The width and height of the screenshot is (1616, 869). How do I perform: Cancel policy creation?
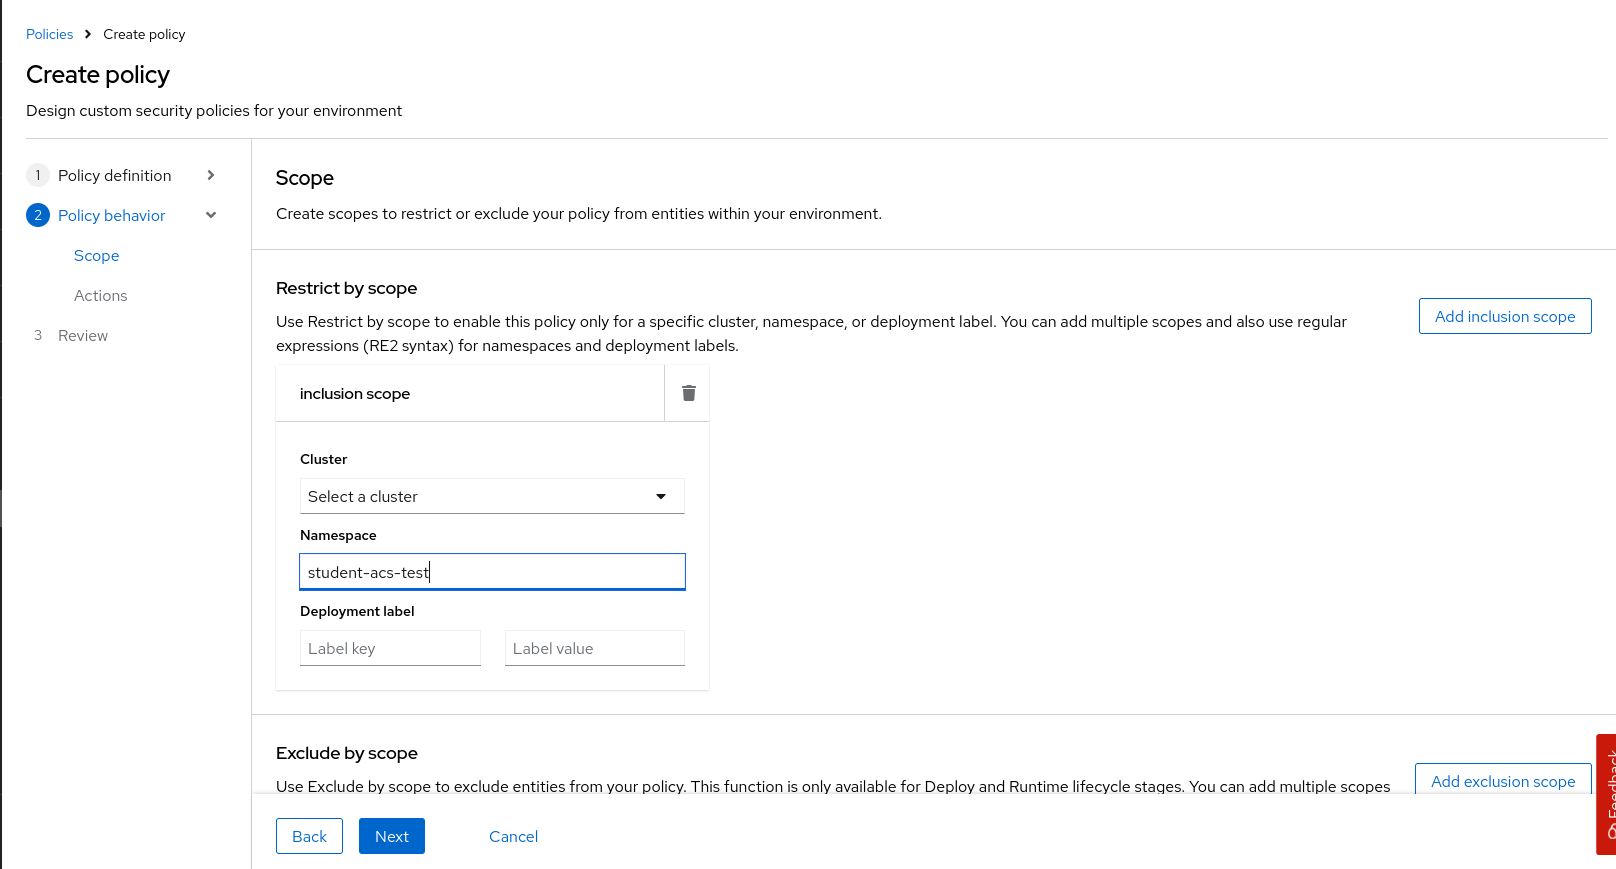click(513, 836)
